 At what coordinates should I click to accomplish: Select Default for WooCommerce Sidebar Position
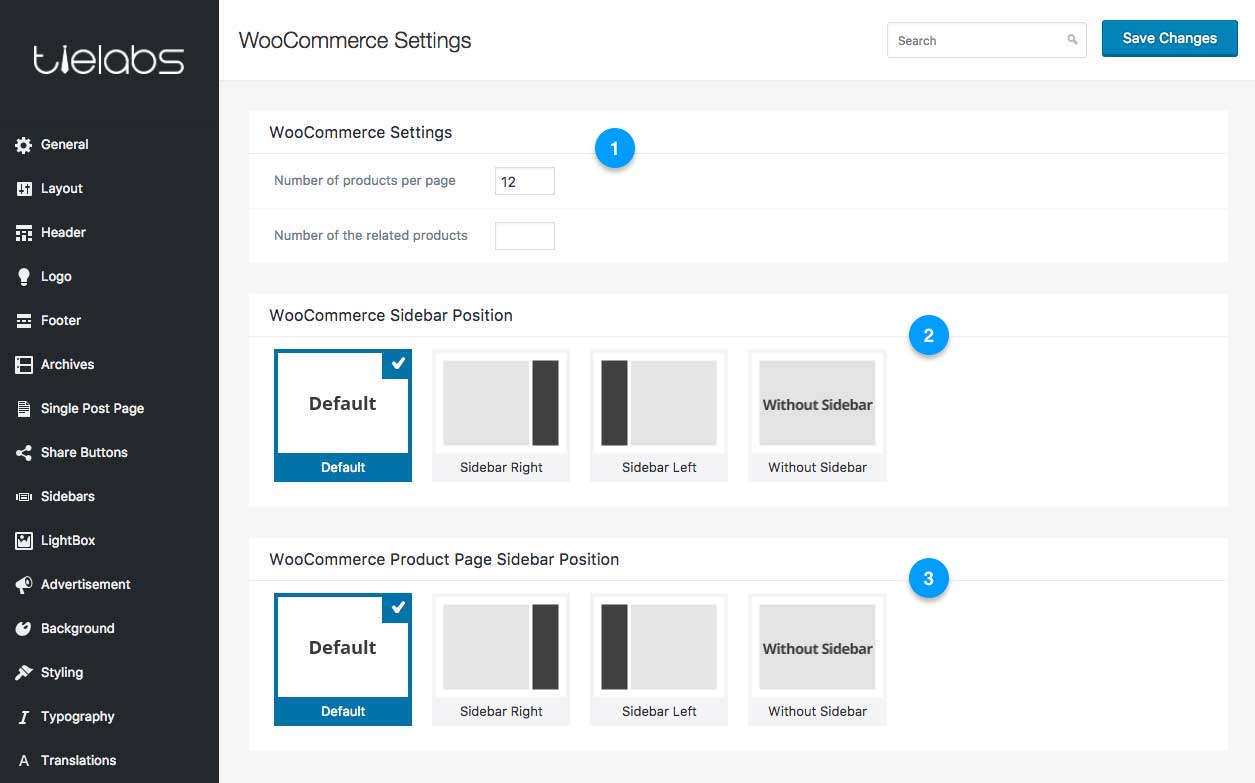point(343,415)
